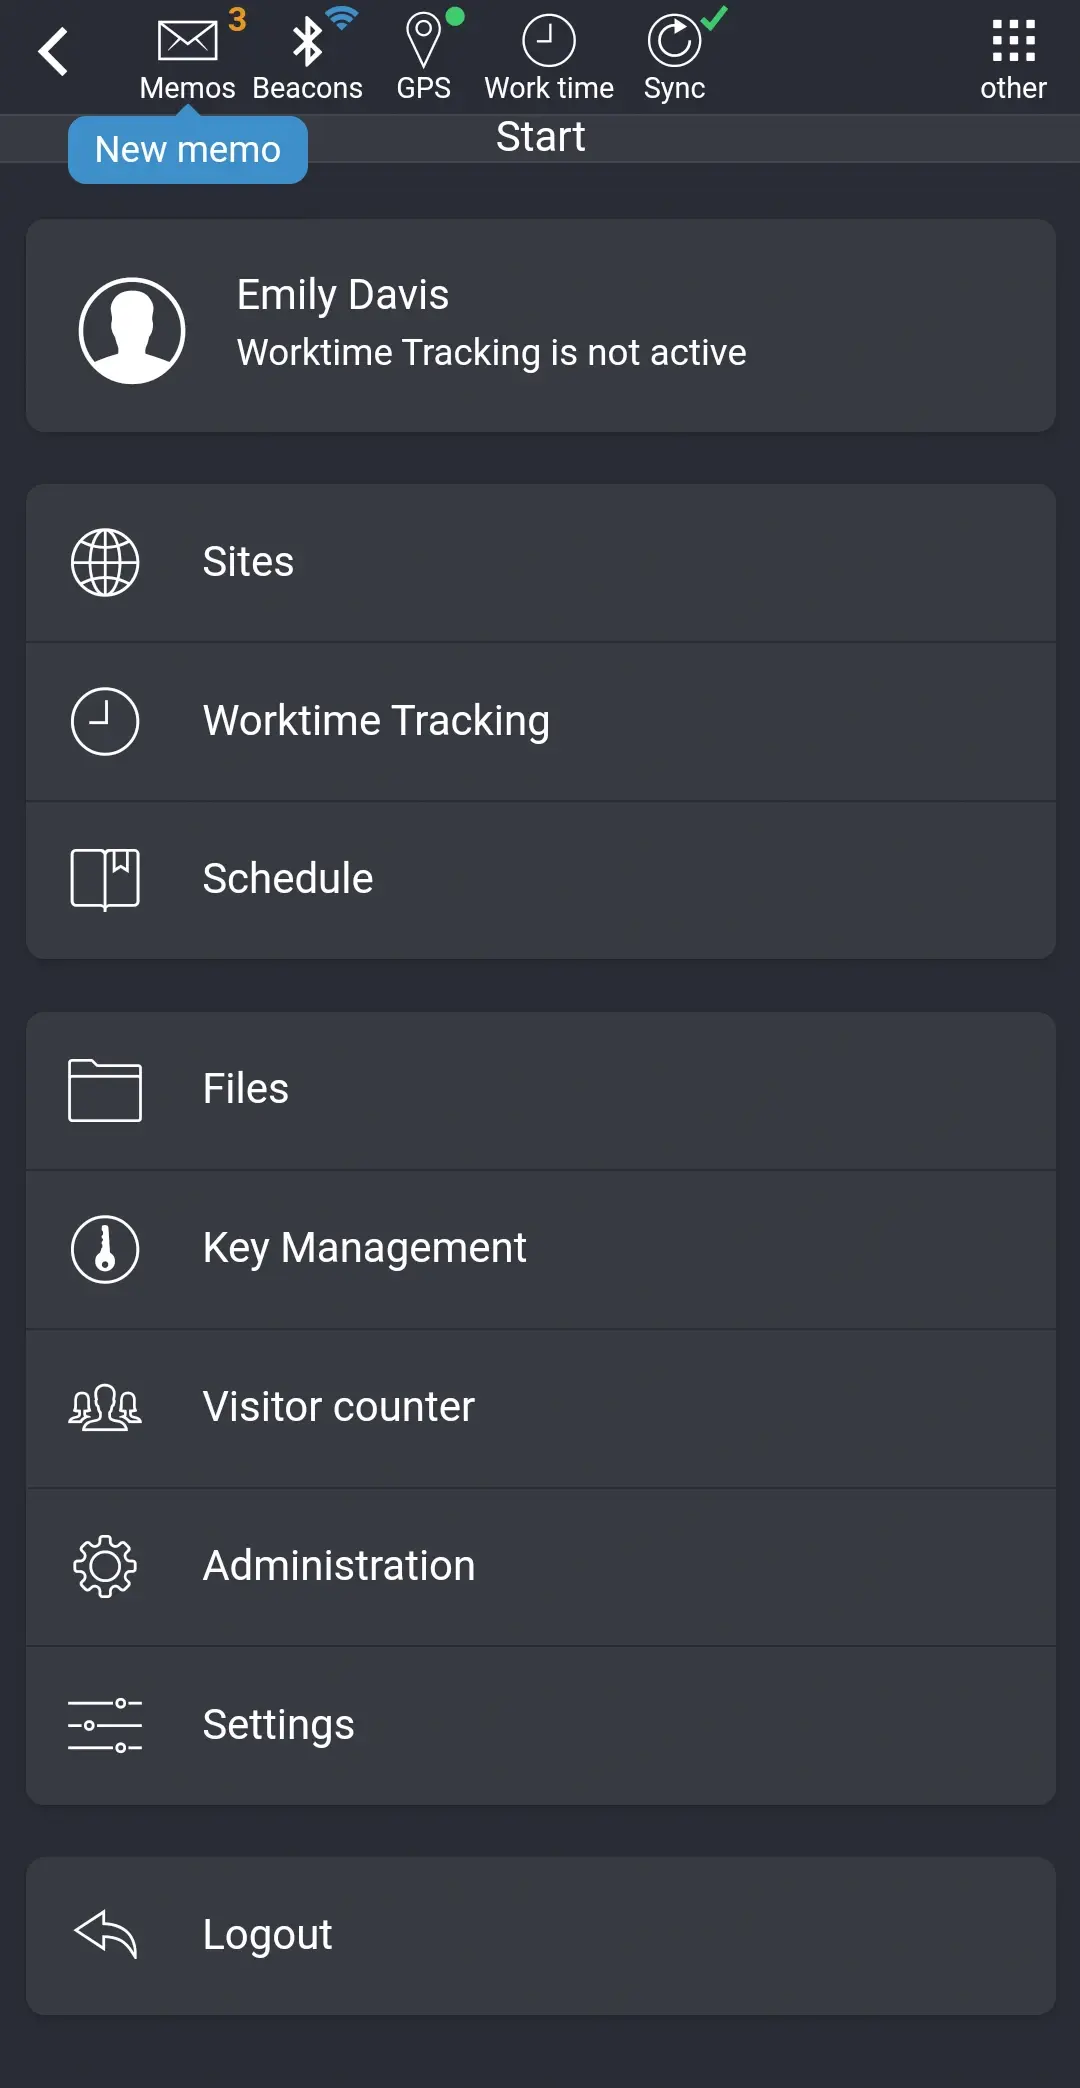Open the Sites menu entry
This screenshot has width=1080, height=2088.
(x=540, y=562)
